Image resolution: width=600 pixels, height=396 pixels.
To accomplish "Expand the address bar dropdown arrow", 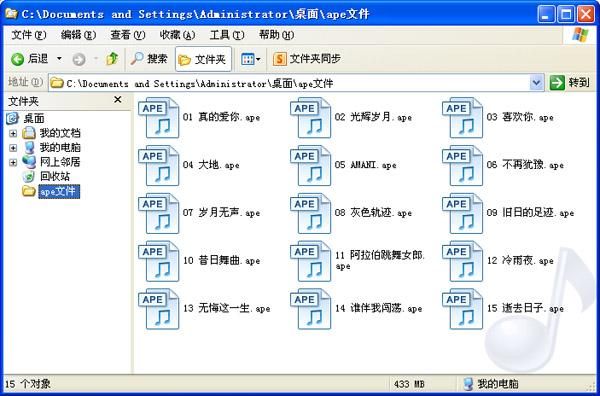I will (536, 83).
